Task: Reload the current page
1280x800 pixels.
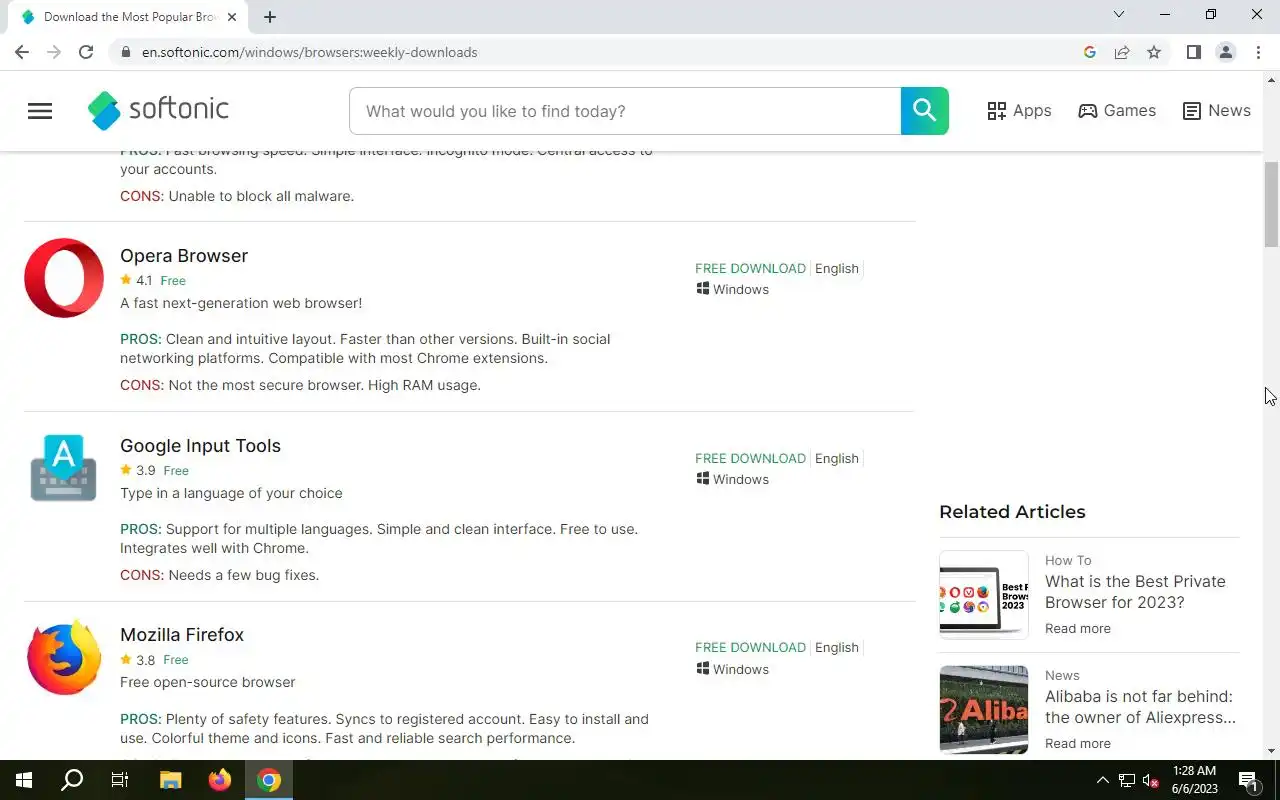Action: 86,52
